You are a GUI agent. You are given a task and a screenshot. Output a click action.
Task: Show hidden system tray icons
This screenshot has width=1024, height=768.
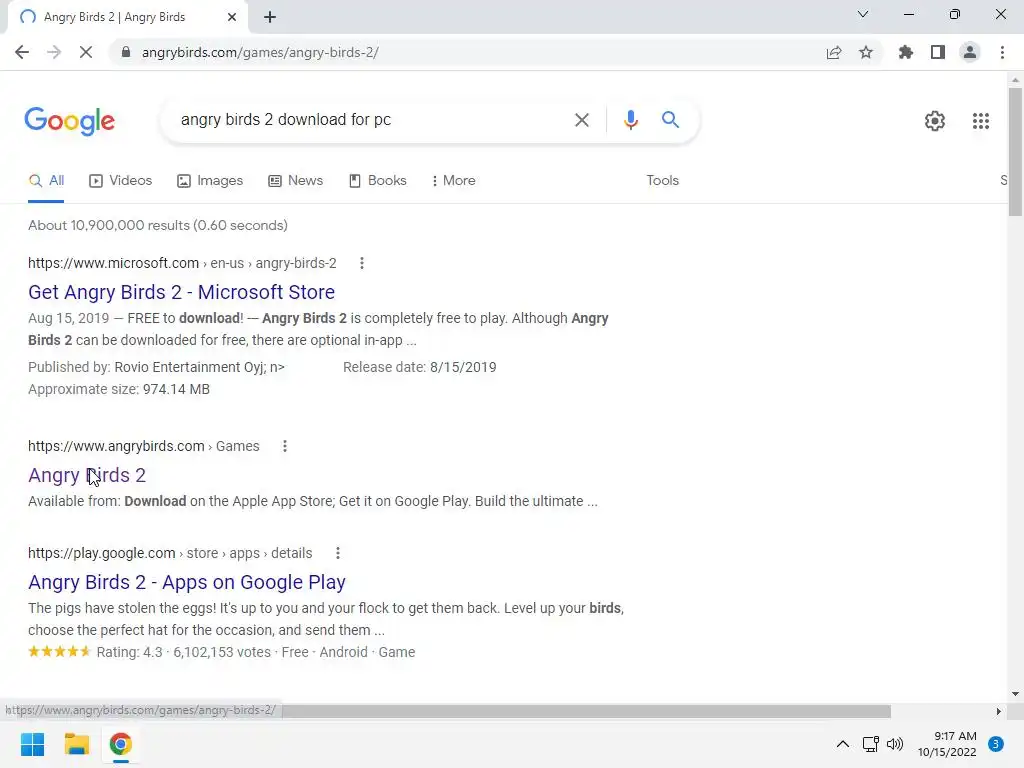pyautogui.click(x=843, y=744)
